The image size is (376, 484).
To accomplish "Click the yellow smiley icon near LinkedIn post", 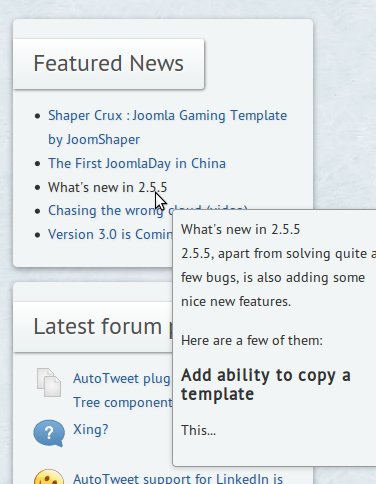I will [x=49, y=477].
